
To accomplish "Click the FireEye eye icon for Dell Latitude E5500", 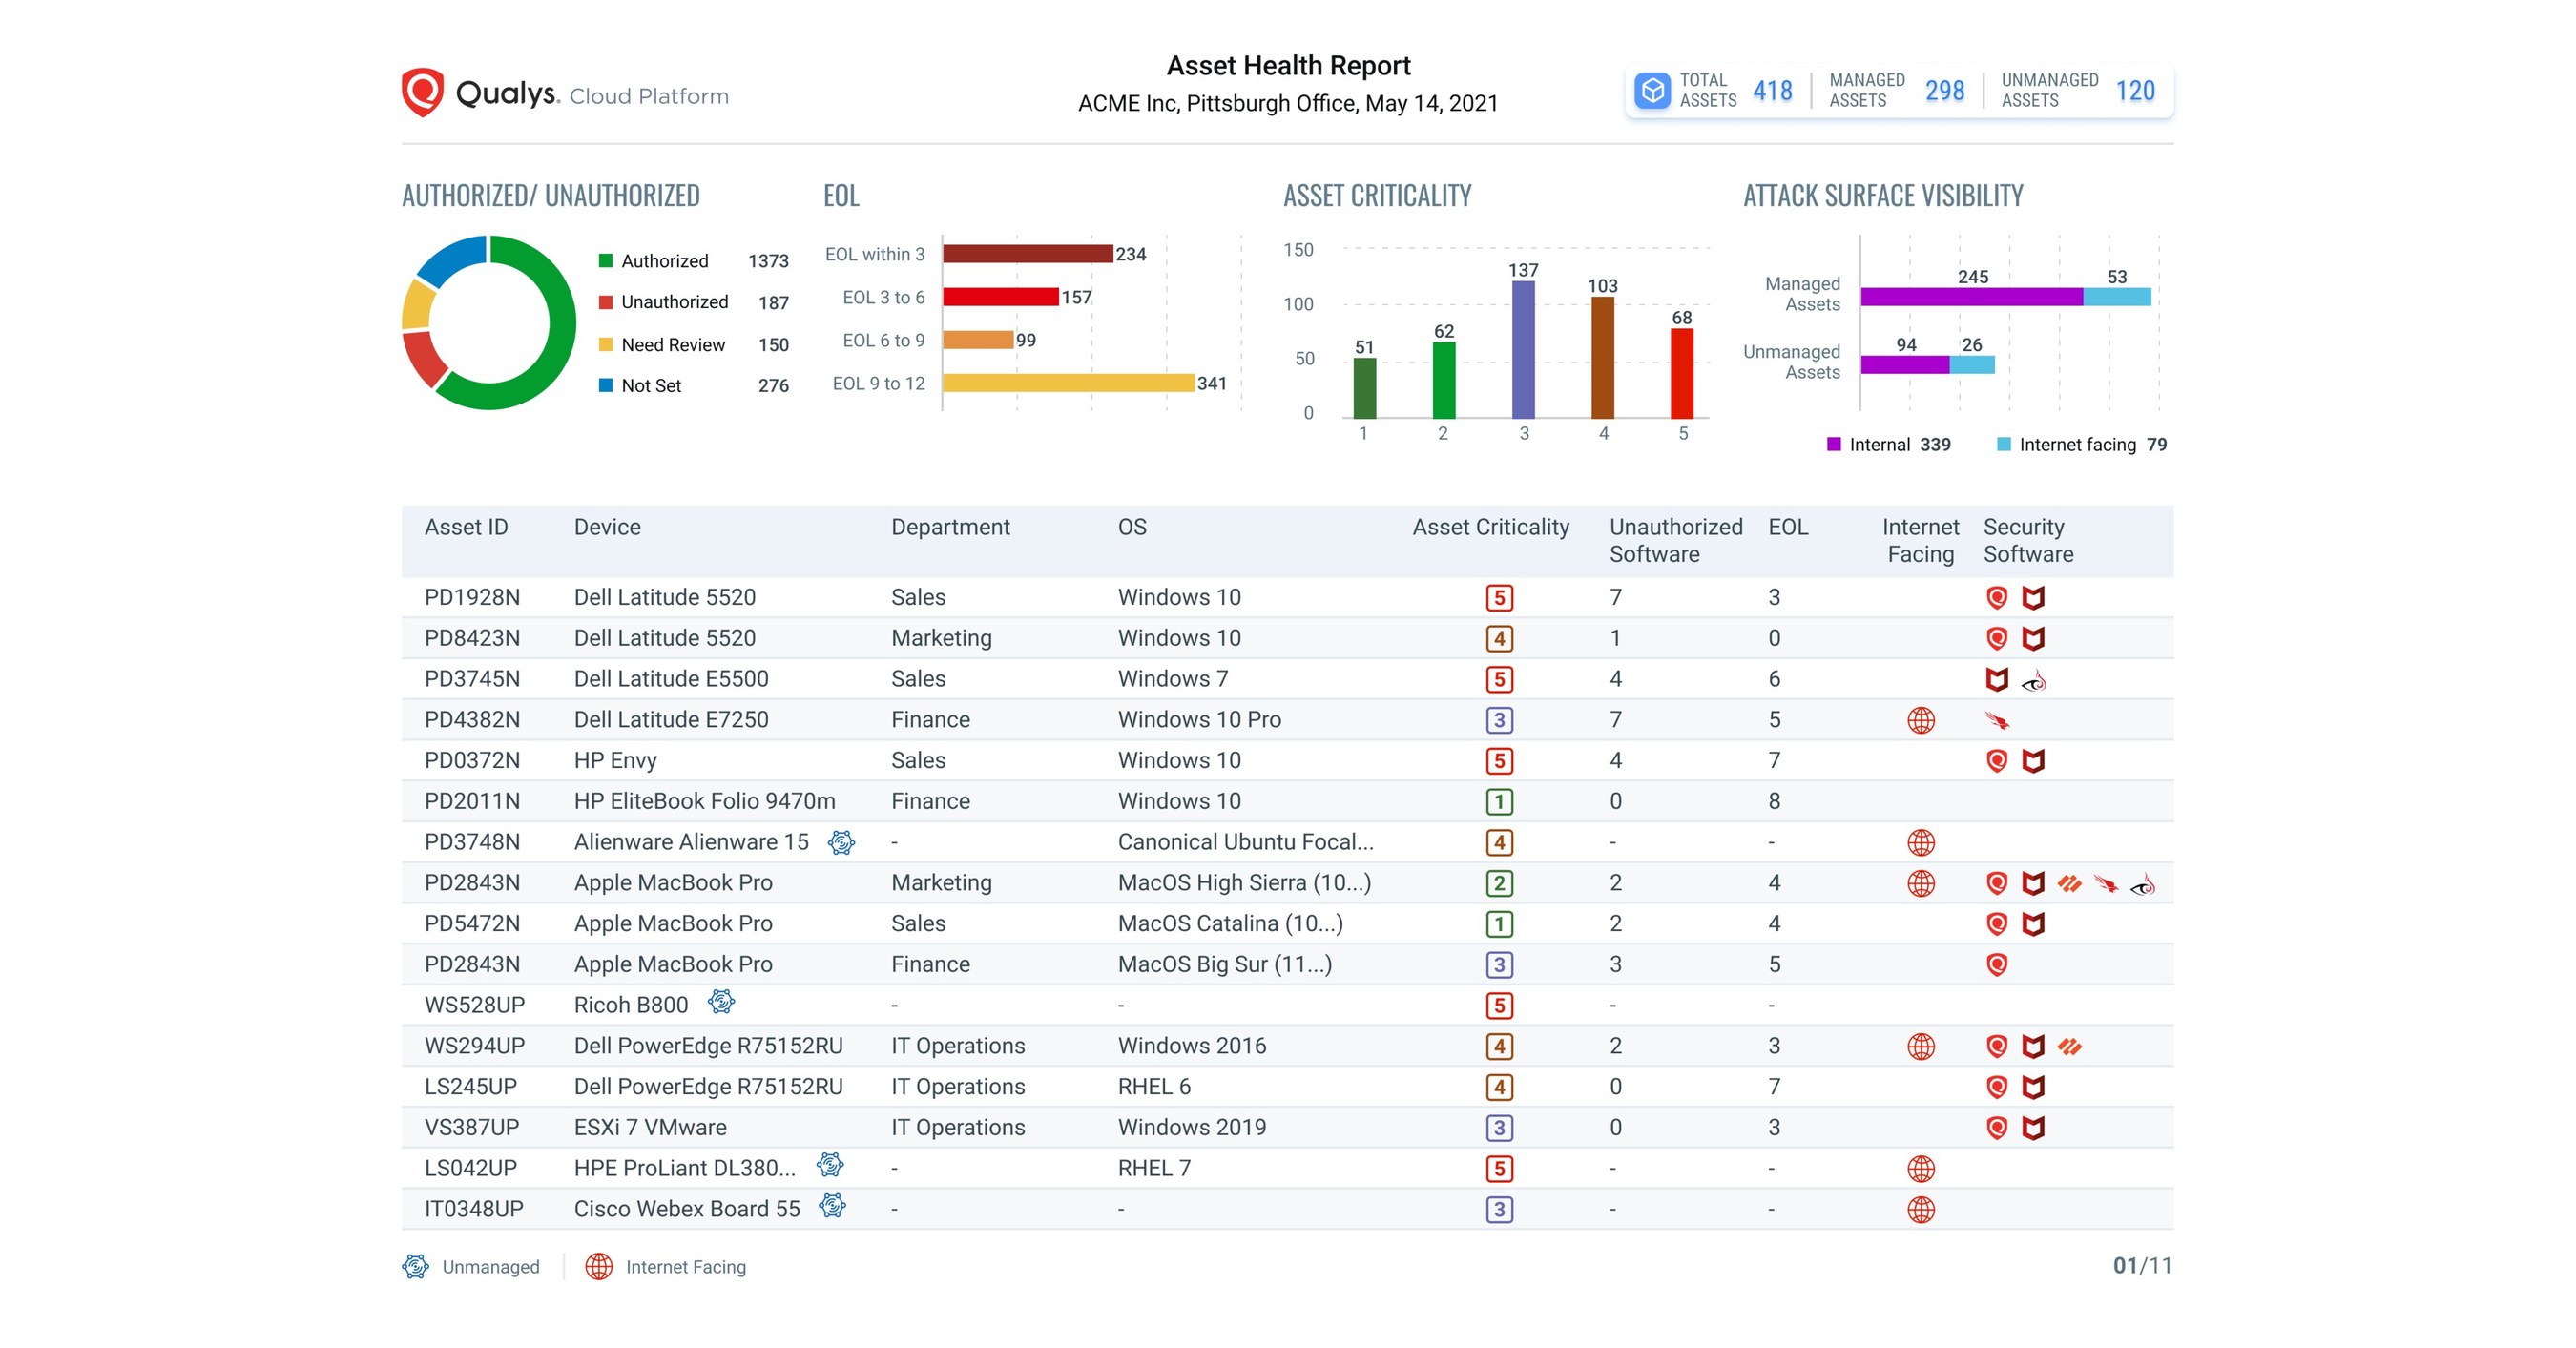I will (2037, 681).
